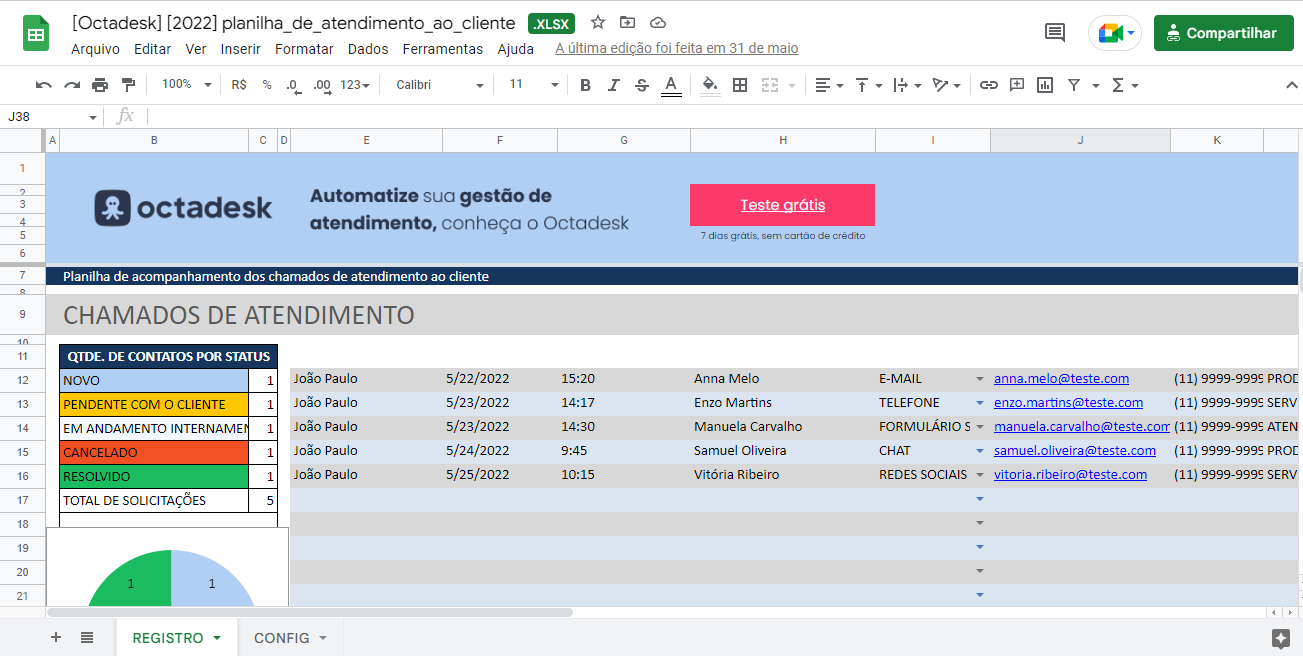Apply bold formatting from the toolbar
Screen dimensions: 1303x656
pos(585,85)
